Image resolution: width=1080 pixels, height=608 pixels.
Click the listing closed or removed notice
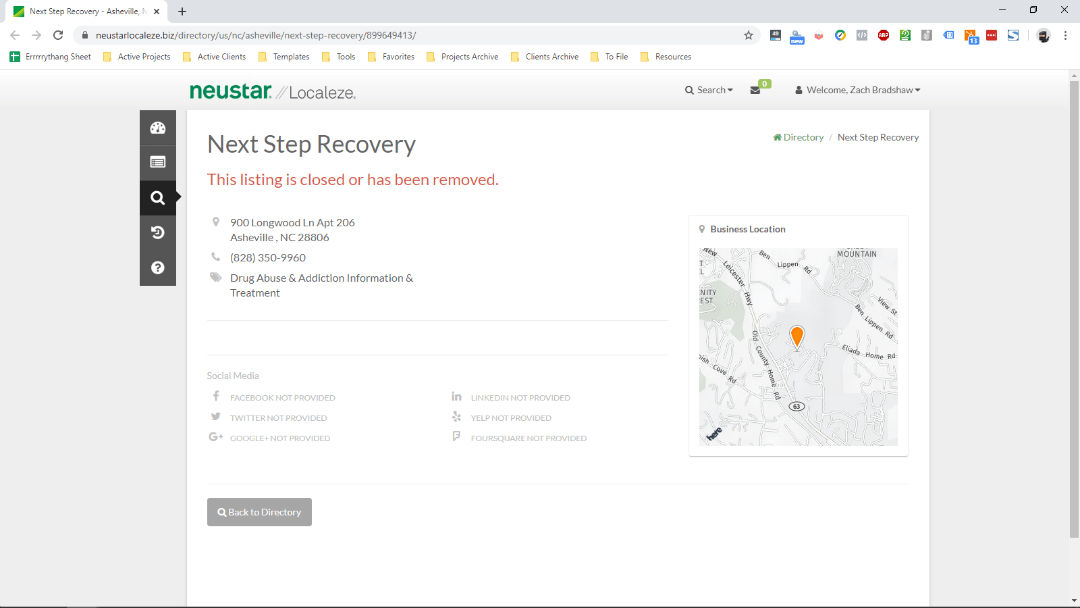tap(353, 180)
